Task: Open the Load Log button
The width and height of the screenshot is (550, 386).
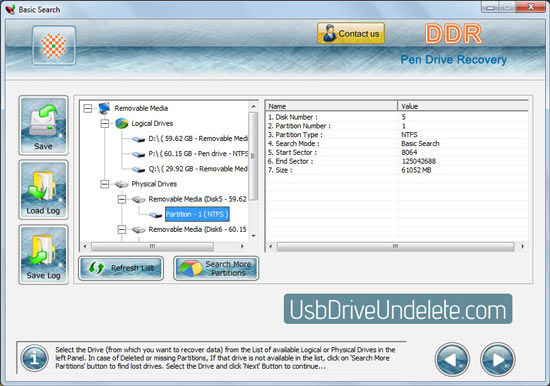Action: [43, 190]
